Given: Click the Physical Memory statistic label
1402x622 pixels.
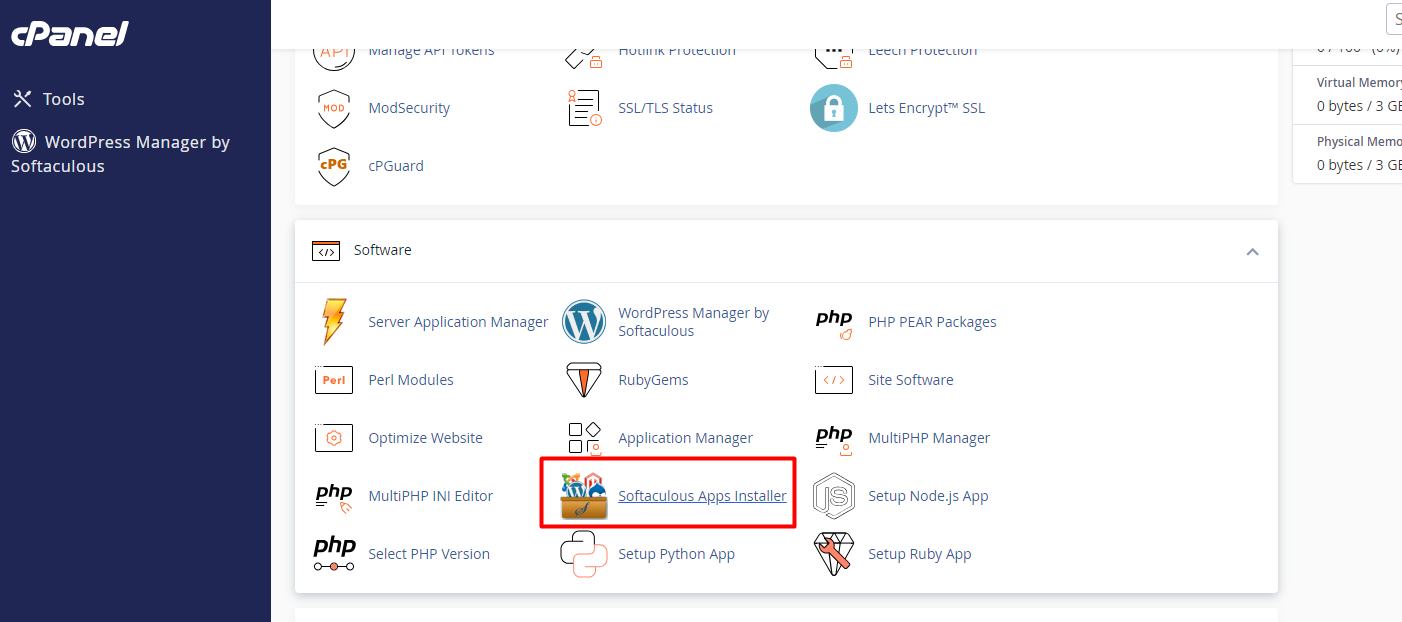Looking at the screenshot, I should coord(1359,142).
